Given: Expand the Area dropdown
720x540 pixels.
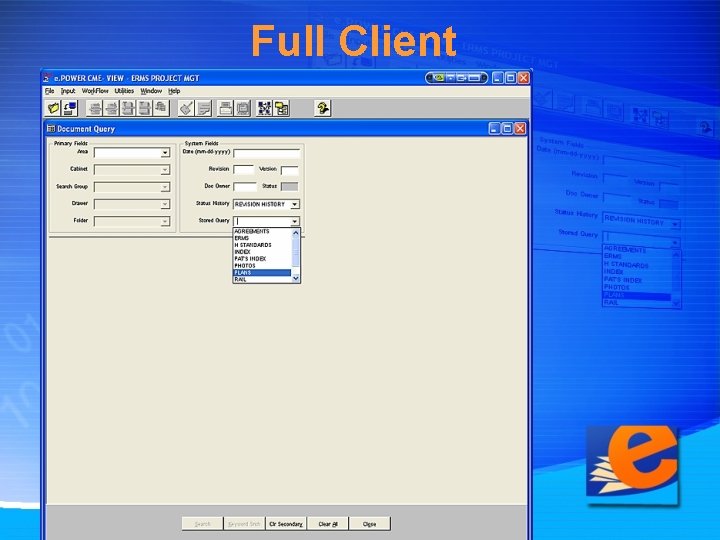Looking at the screenshot, I should tap(165, 152).
